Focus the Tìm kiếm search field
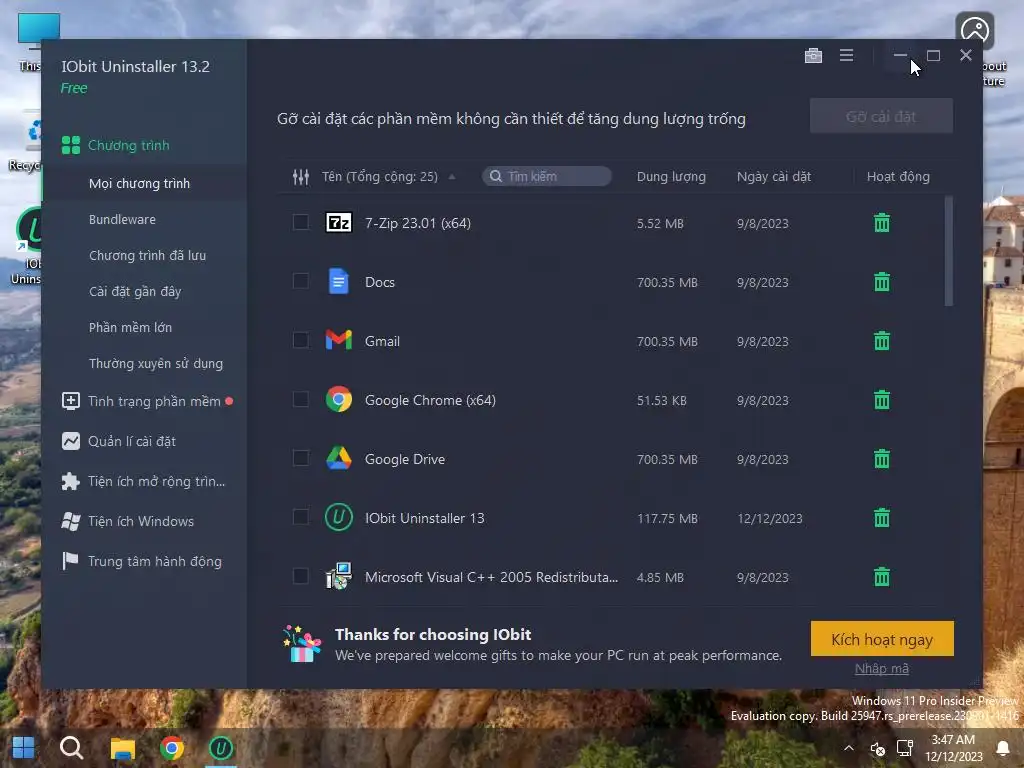1024x768 pixels. tap(547, 176)
